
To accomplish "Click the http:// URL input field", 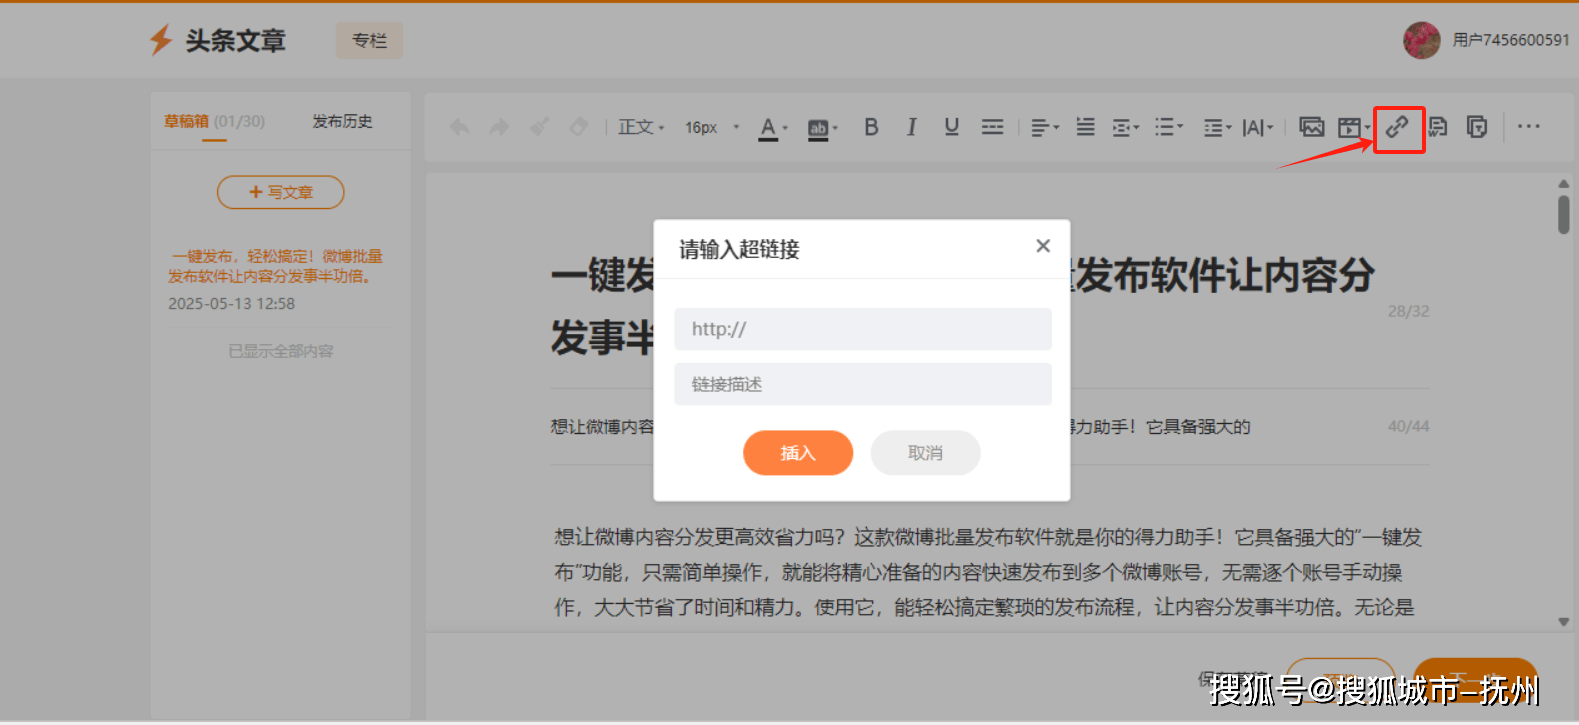I will pyautogui.click(x=863, y=329).
